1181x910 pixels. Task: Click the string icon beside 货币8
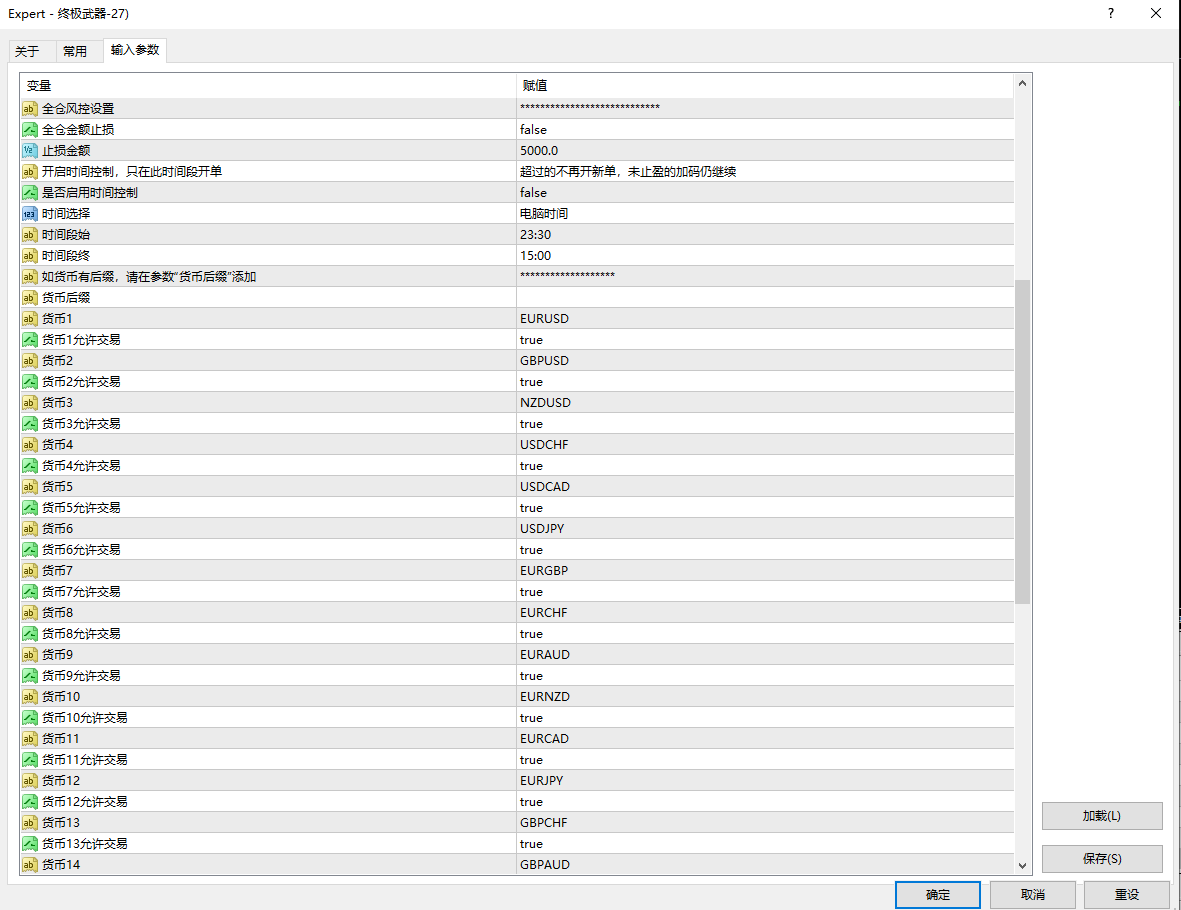[29, 613]
